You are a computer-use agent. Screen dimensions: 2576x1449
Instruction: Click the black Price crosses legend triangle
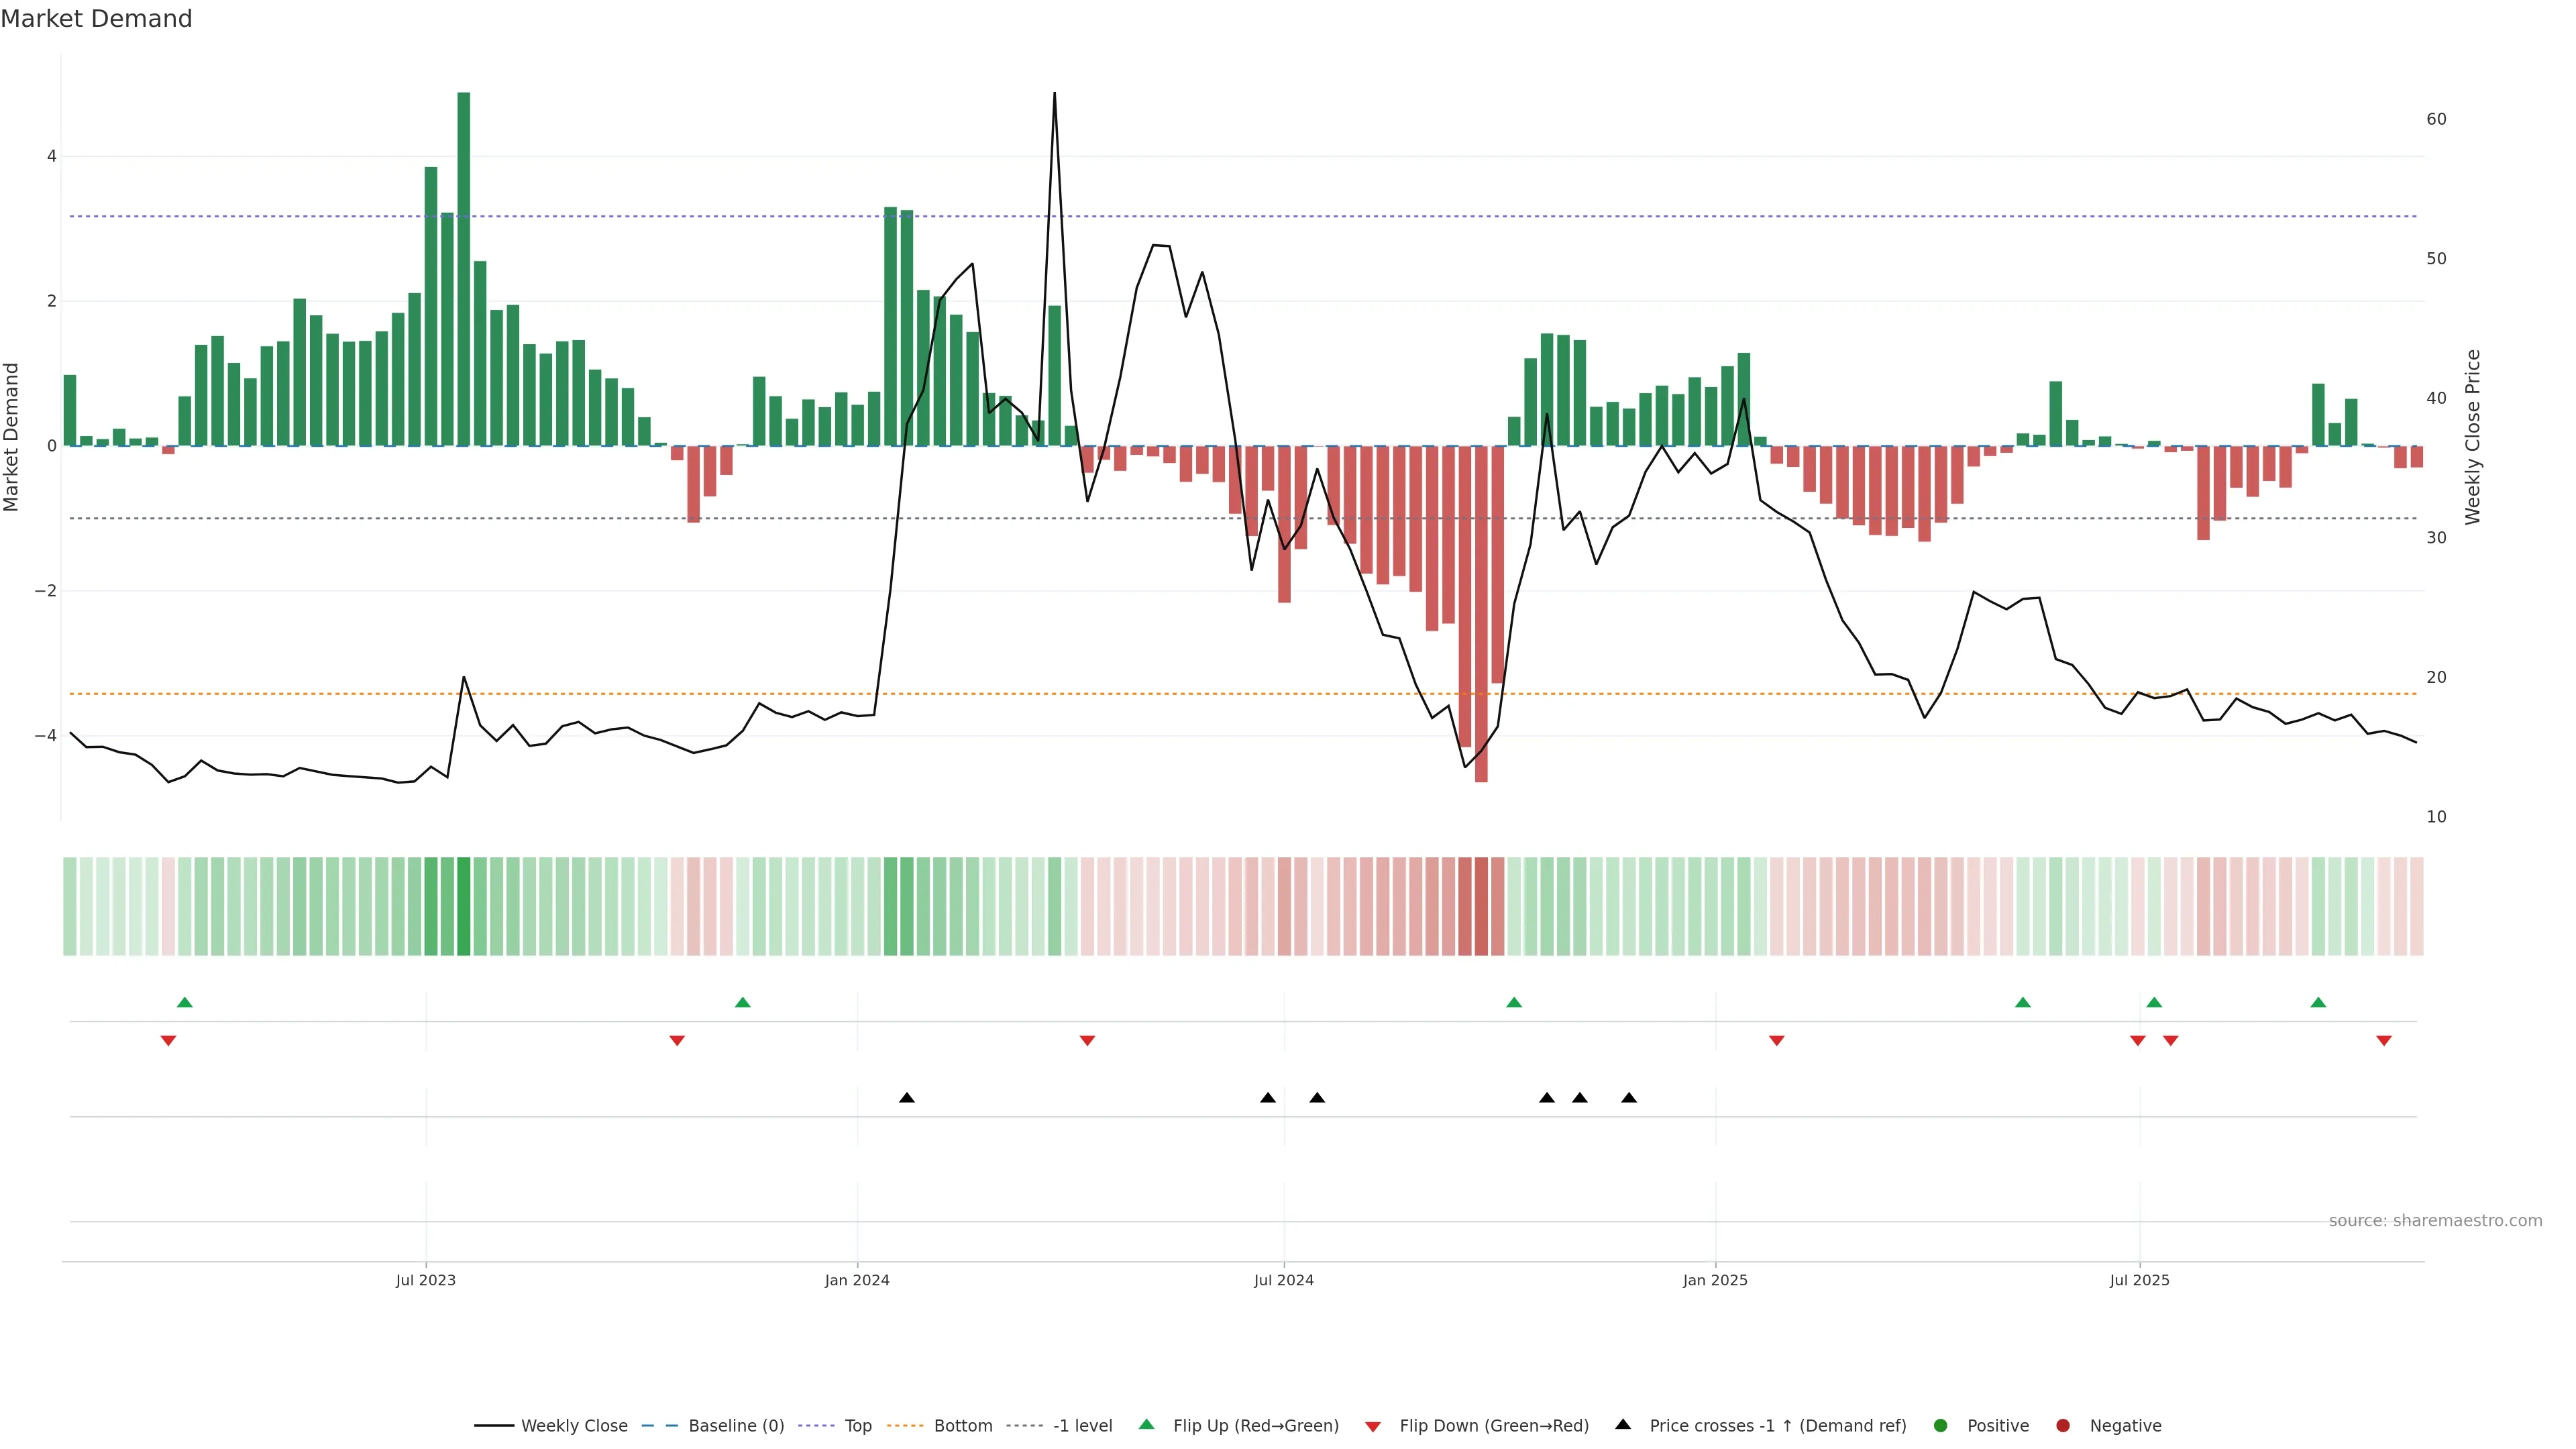point(1623,1425)
